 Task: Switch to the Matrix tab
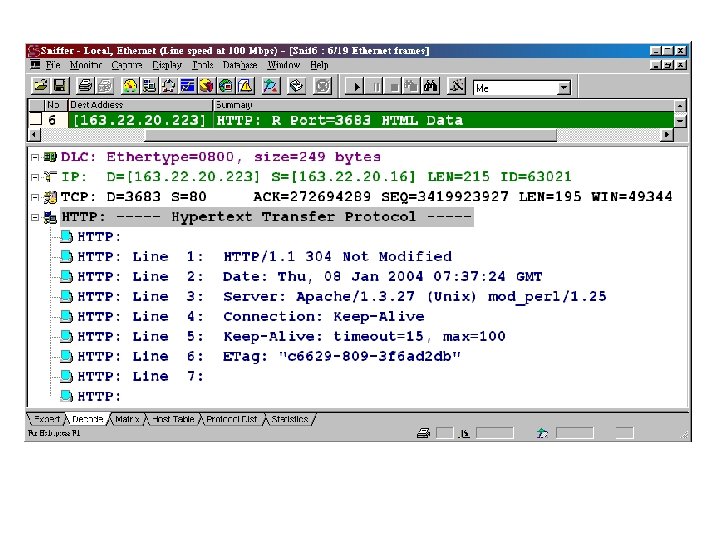pos(127,419)
